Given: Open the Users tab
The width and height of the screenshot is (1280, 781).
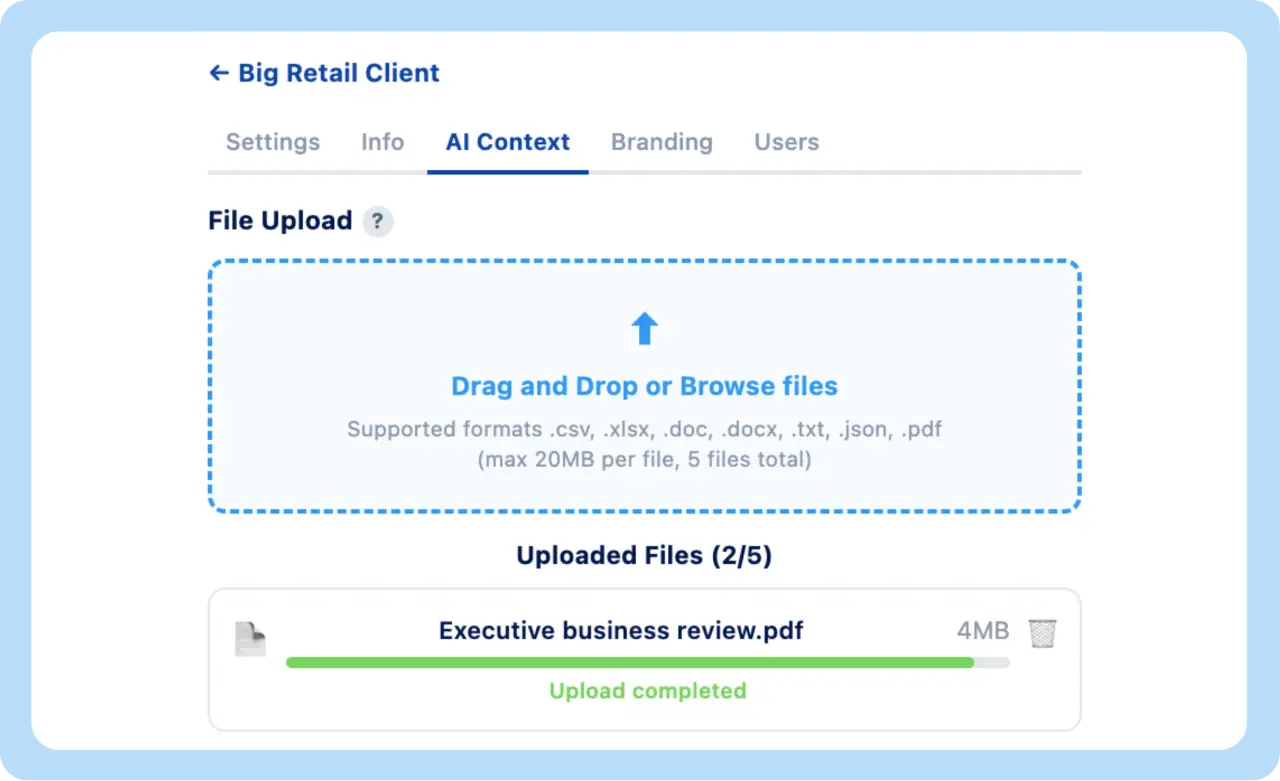Looking at the screenshot, I should coord(787,142).
